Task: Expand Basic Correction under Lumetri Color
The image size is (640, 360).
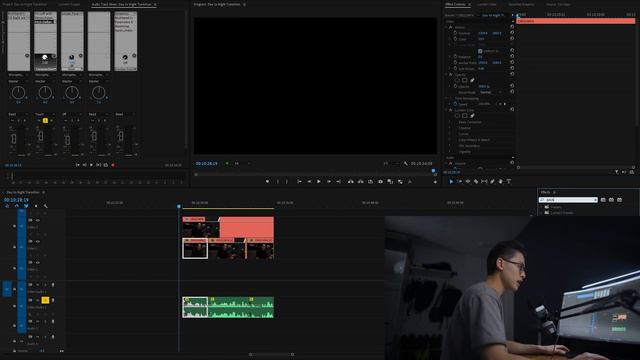Action: [450, 122]
